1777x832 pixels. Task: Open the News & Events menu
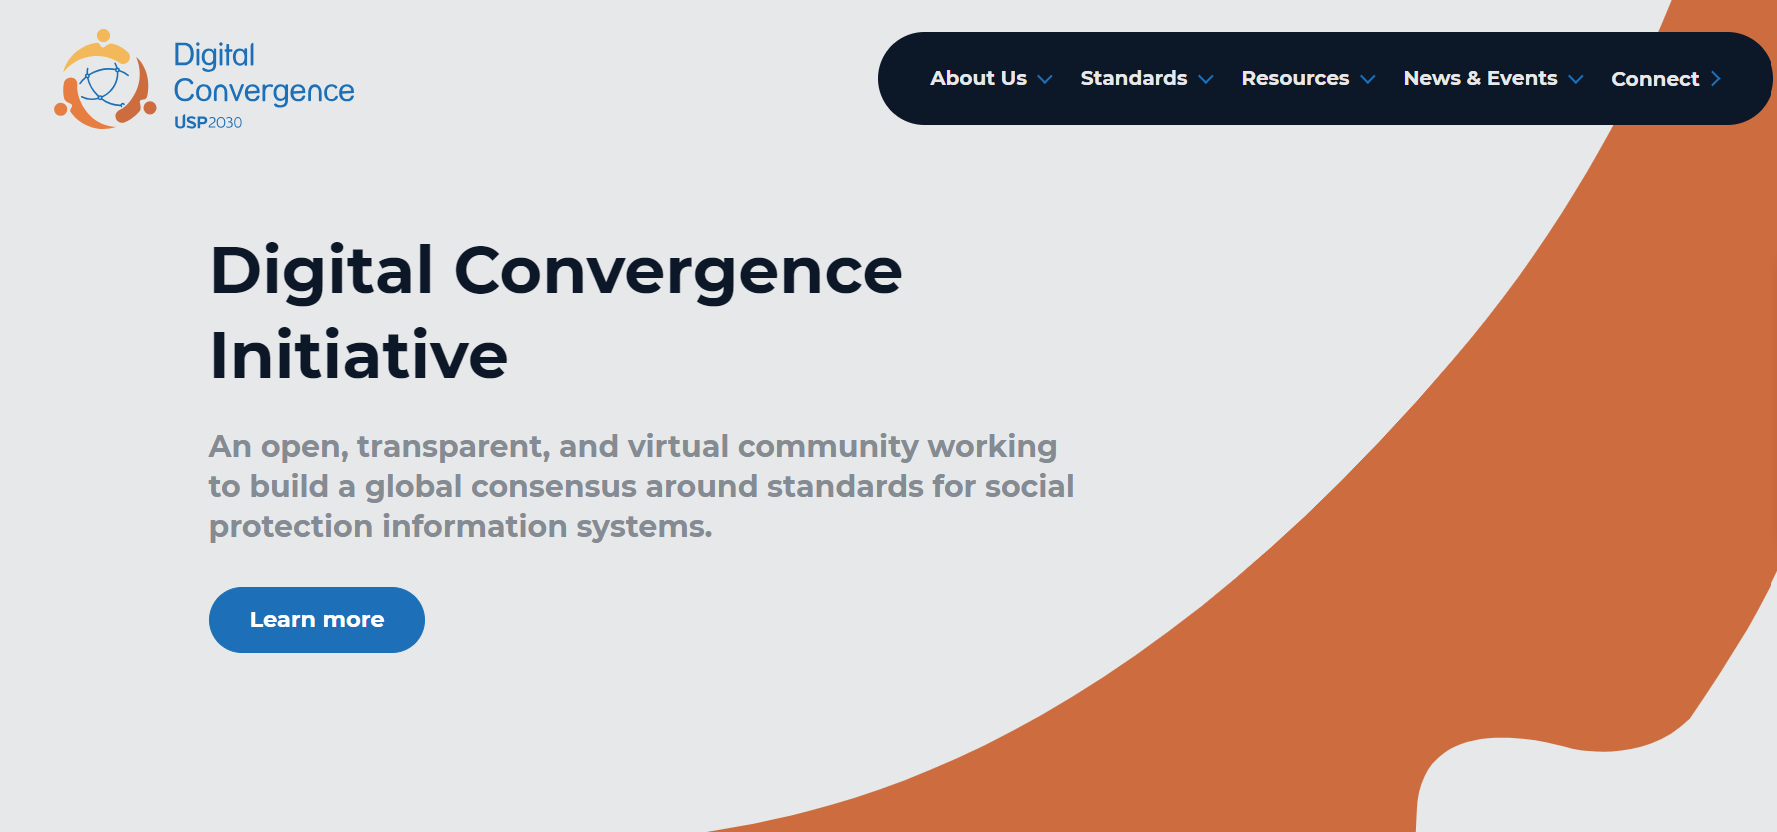(1480, 78)
